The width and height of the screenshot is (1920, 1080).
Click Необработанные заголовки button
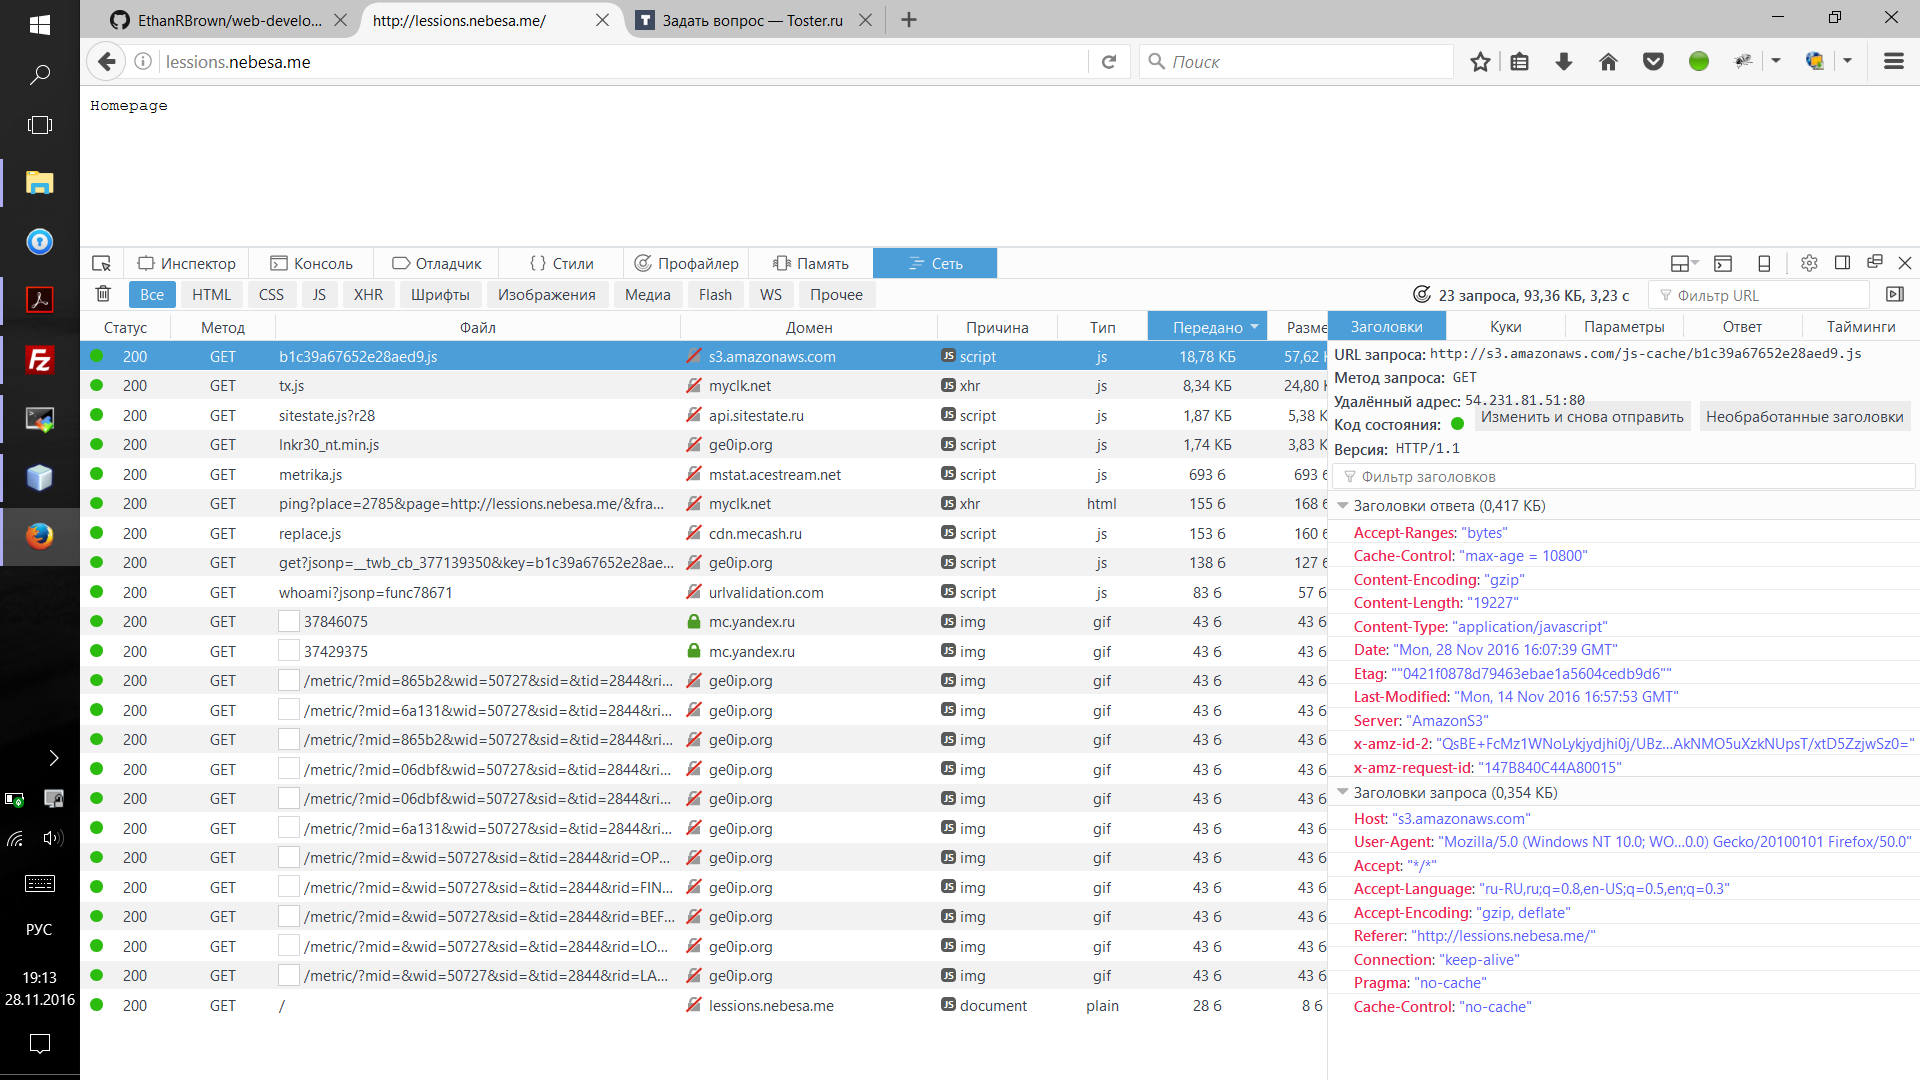click(x=1804, y=417)
